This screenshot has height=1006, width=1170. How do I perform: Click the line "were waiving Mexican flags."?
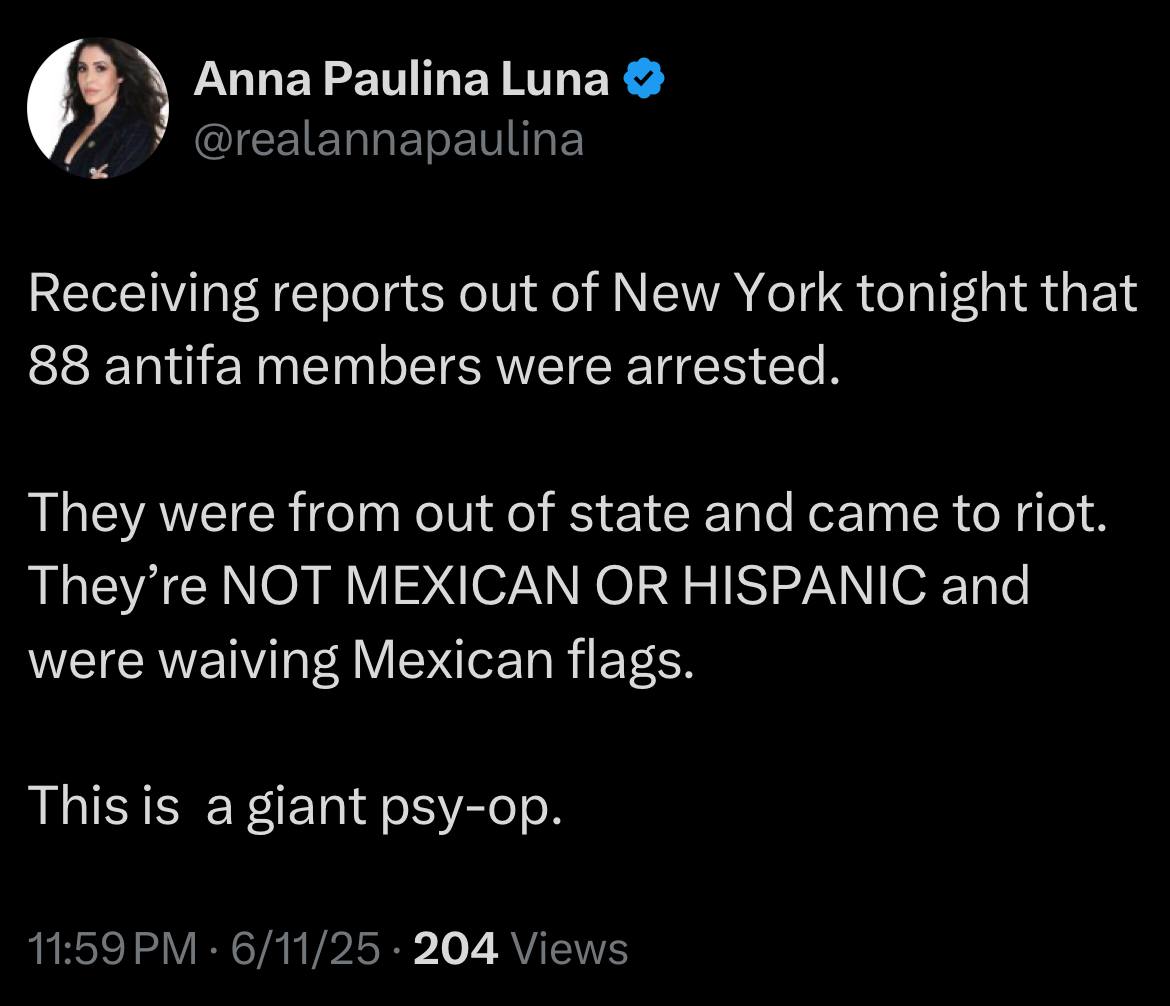[361, 660]
